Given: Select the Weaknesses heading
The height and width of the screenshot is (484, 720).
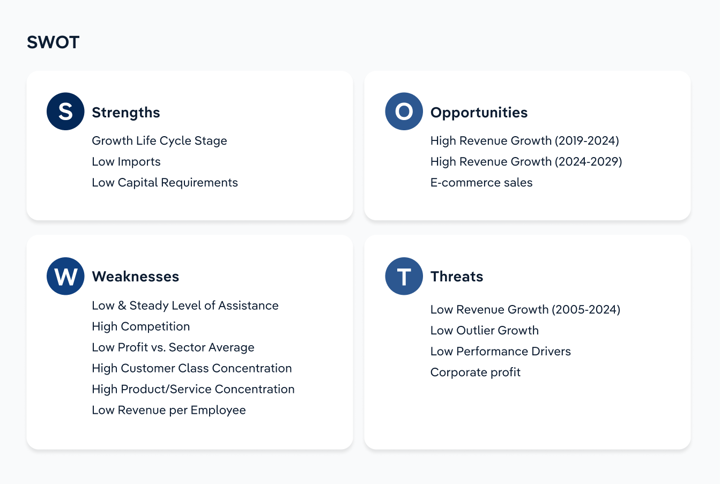Looking at the screenshot, I should click(x=135, y=276).
